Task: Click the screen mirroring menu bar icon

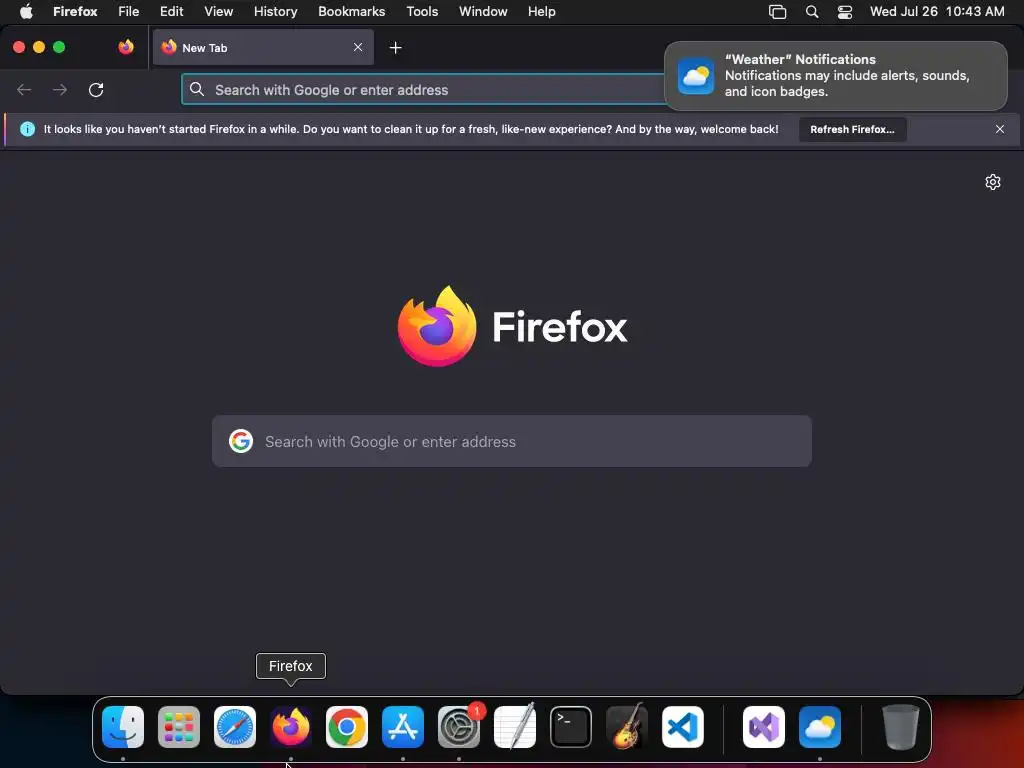Action: pos(777,12)
